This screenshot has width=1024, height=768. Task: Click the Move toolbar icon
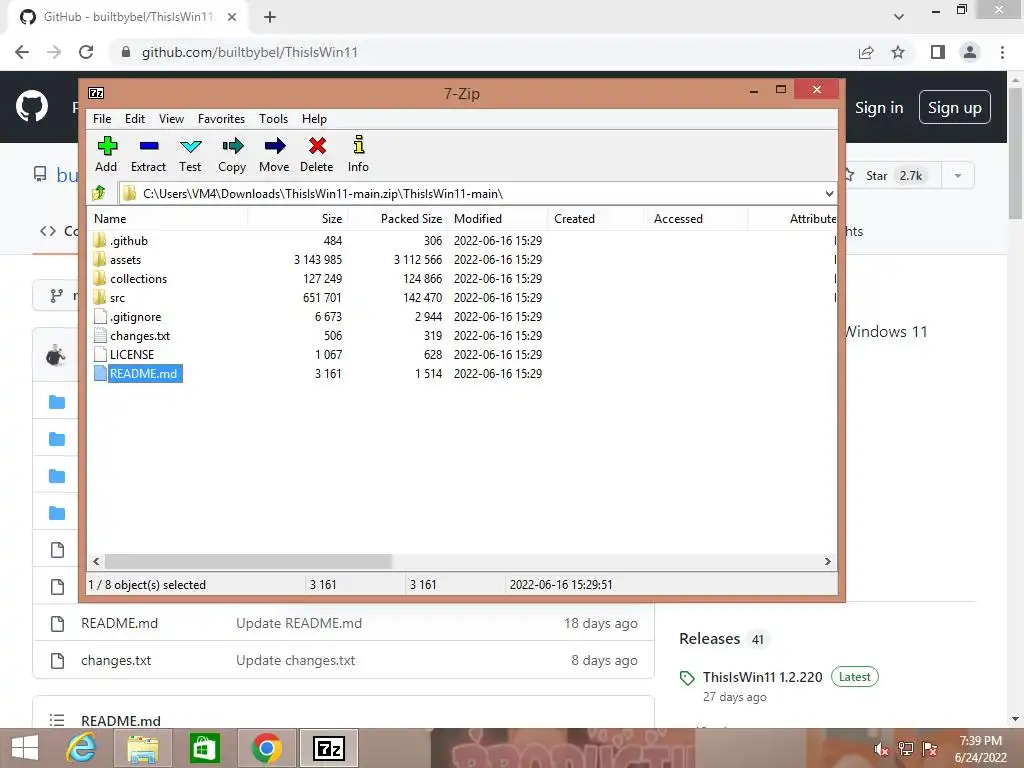pos(274,154)
